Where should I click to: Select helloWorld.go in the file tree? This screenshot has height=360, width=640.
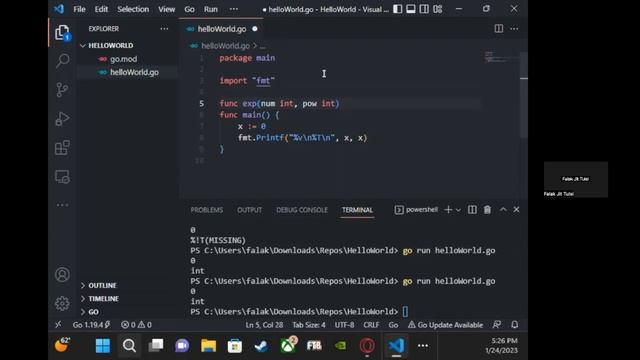point(134,72)
